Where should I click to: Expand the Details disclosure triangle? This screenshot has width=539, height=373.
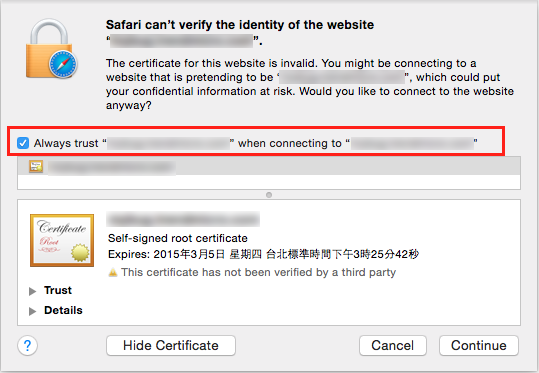pos(33,311)
